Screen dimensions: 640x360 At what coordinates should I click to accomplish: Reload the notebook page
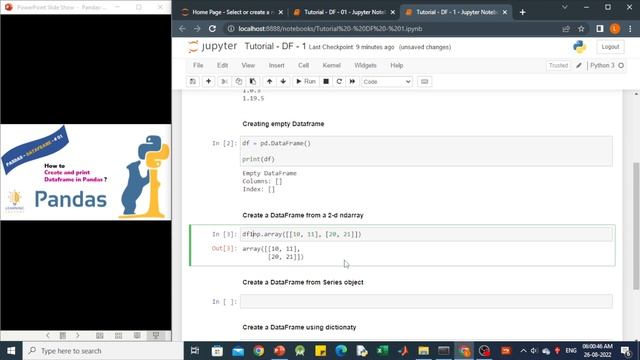(212, 29)
